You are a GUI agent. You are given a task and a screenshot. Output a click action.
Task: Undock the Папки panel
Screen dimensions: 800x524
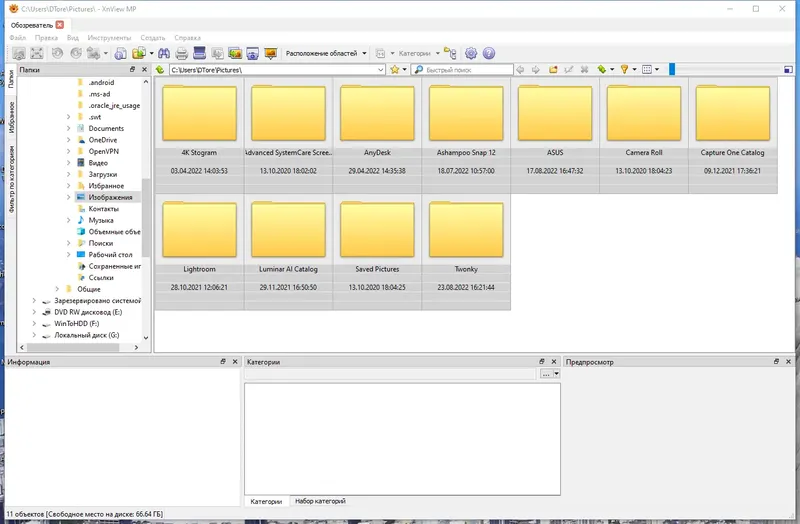(x=133, y=69)
